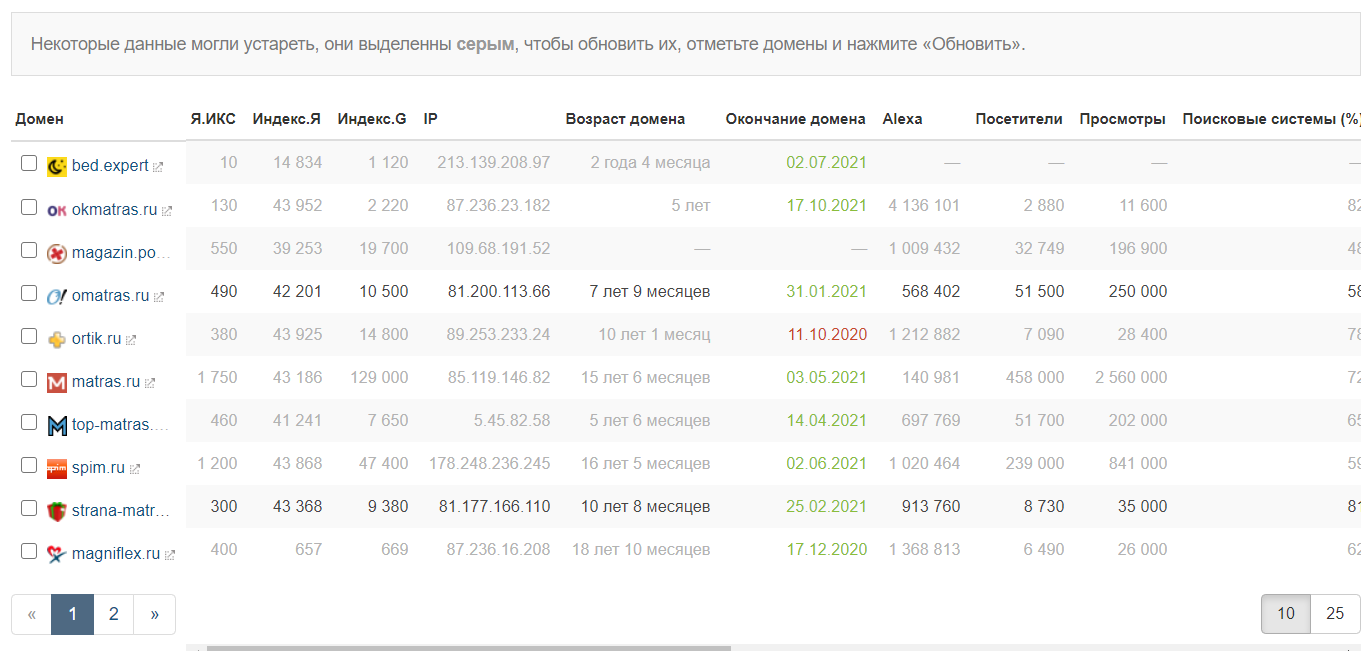Sort by Посетители column header

(x=1018, y=119)
